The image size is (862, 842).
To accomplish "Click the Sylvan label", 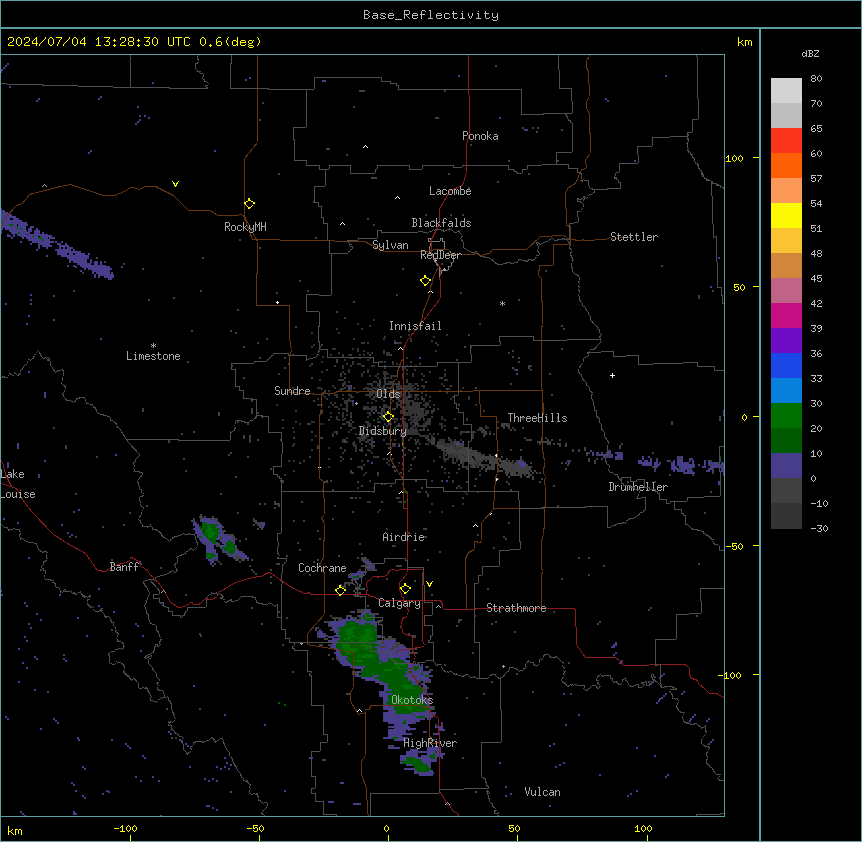I will [x=390, y=245].
